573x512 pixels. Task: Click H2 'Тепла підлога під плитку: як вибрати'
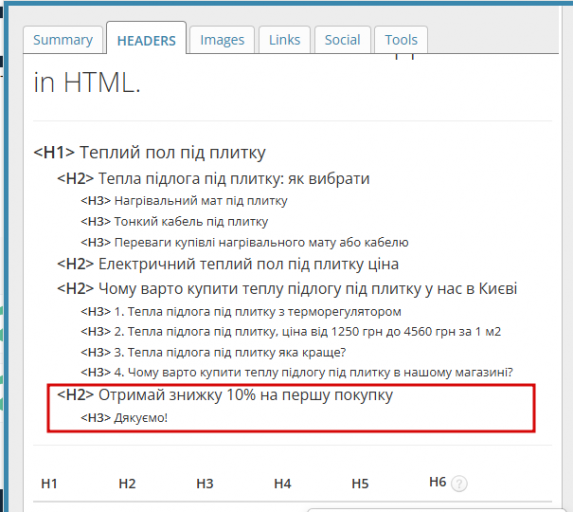click(213, 179)
